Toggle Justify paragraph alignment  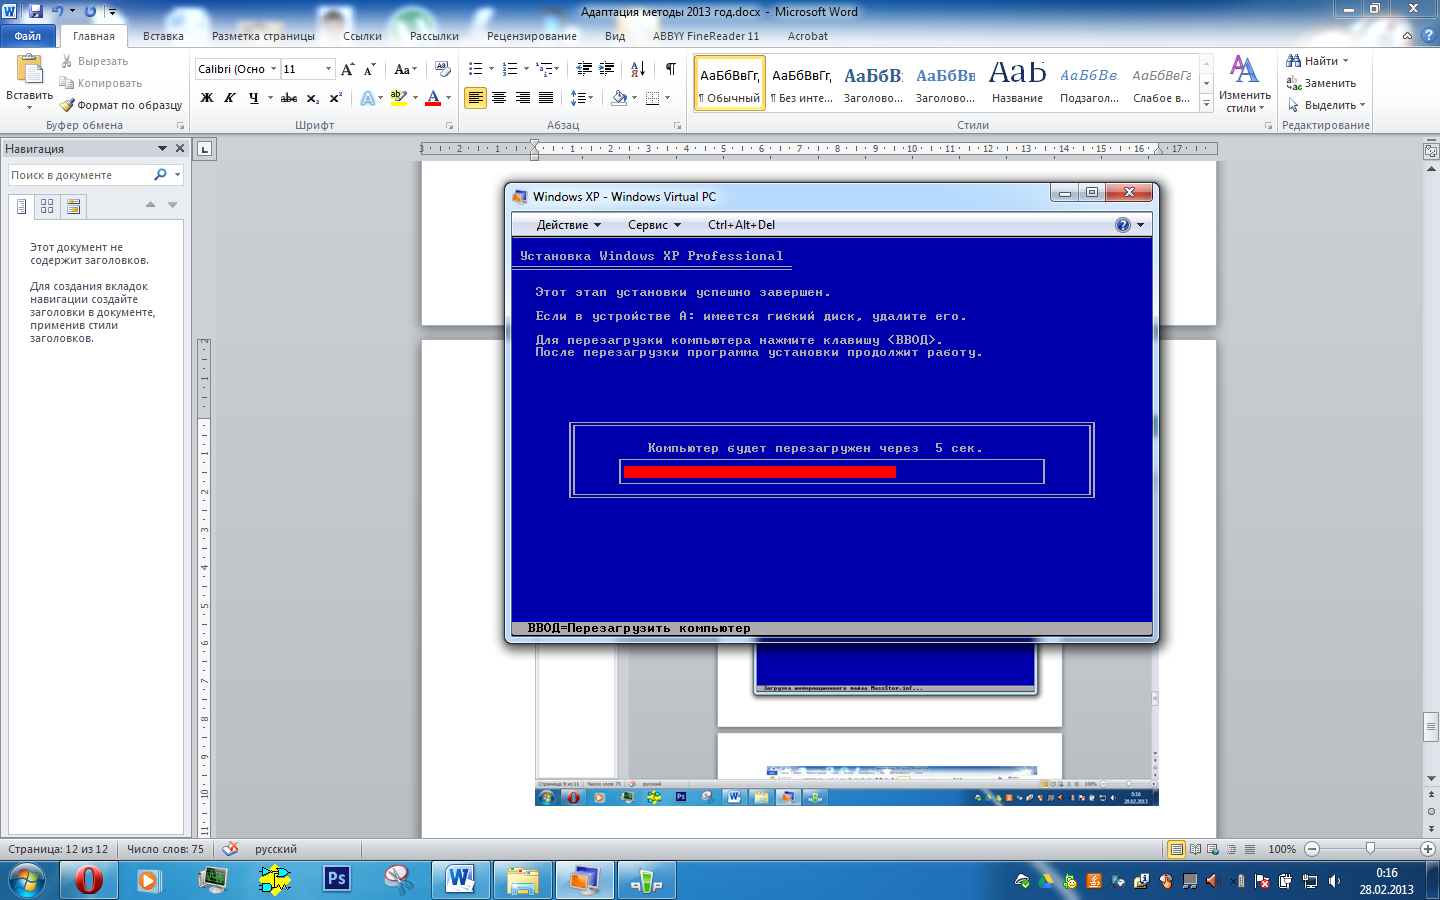pyautogui.click(x=546, y=98)
